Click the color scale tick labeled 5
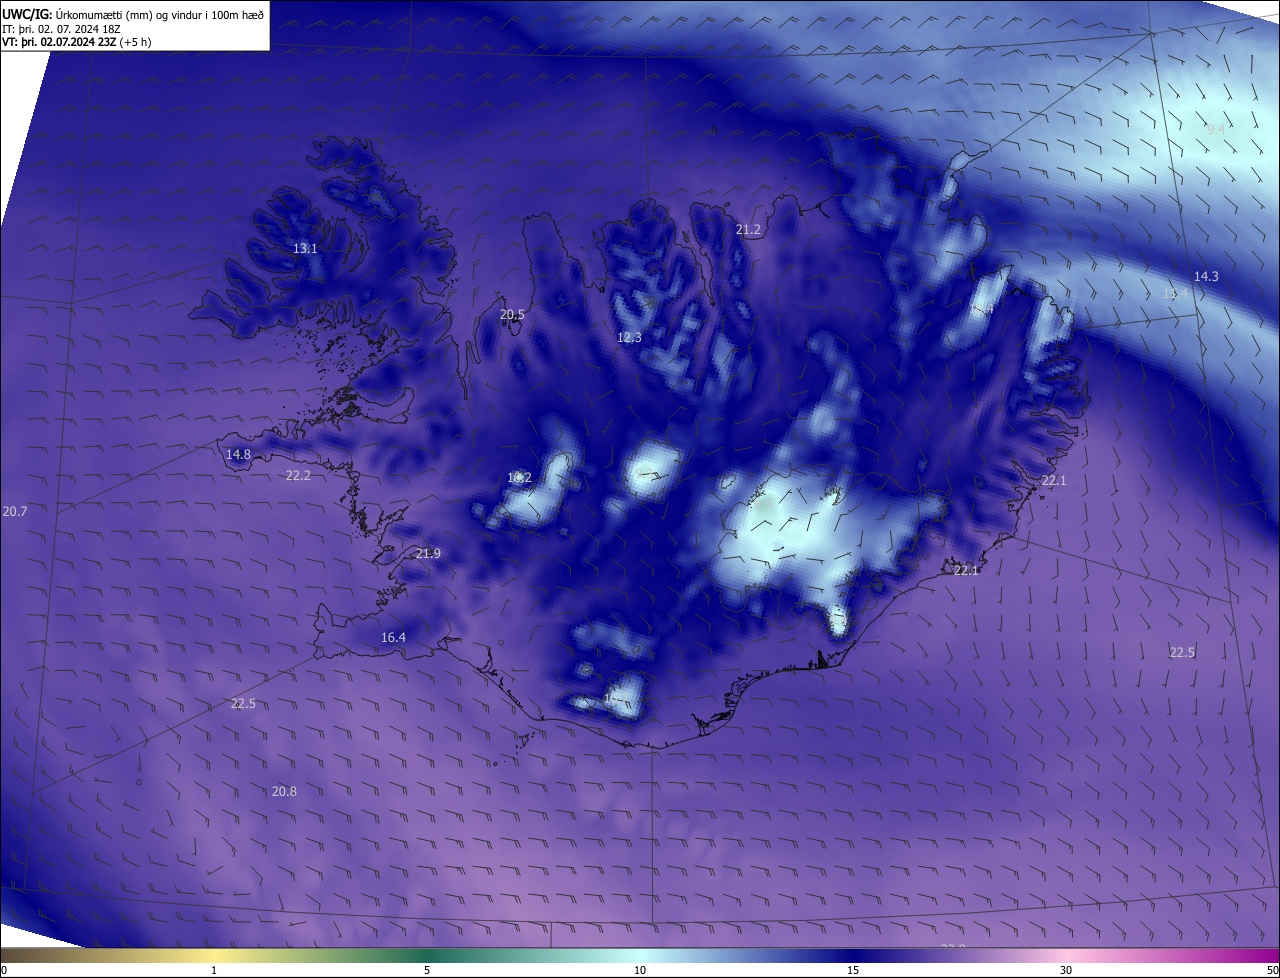The image size is (1280, 978). click(x=427, y=970)
